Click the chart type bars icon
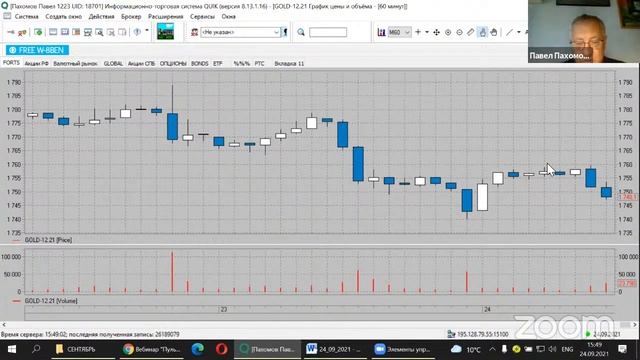Screen dimensions: 640x360 pos(381,32)
